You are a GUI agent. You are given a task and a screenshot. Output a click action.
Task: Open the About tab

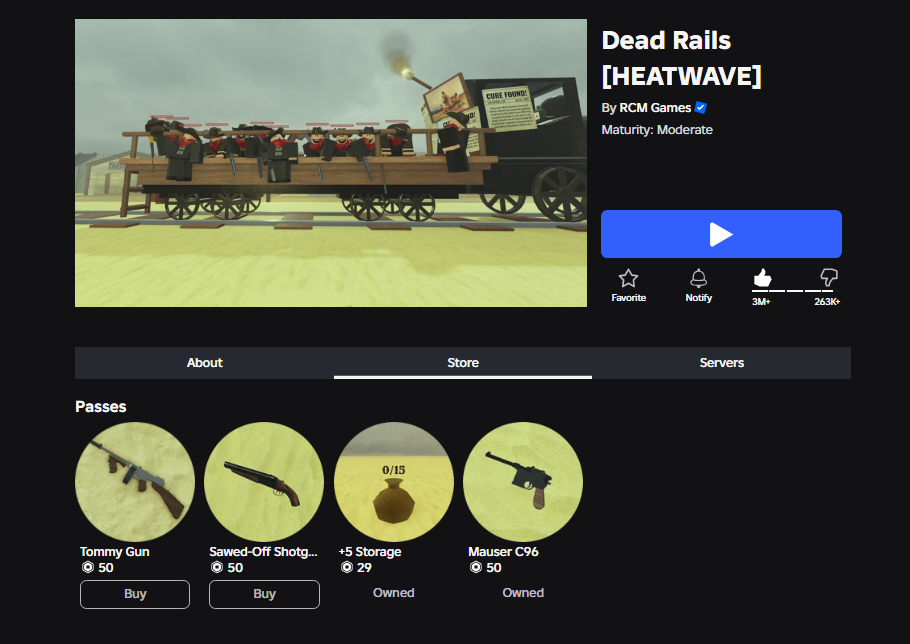tap(204, 363)
